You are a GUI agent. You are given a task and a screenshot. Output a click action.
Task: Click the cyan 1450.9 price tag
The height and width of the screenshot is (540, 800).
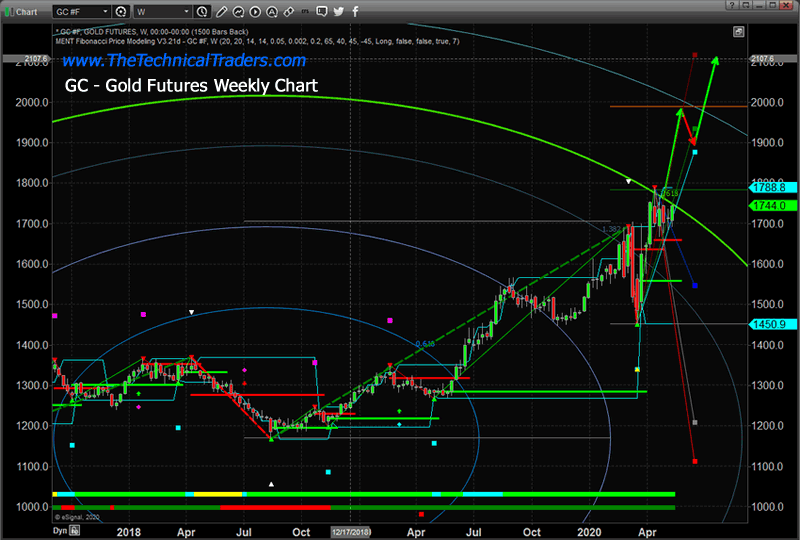tap(772, 324)
